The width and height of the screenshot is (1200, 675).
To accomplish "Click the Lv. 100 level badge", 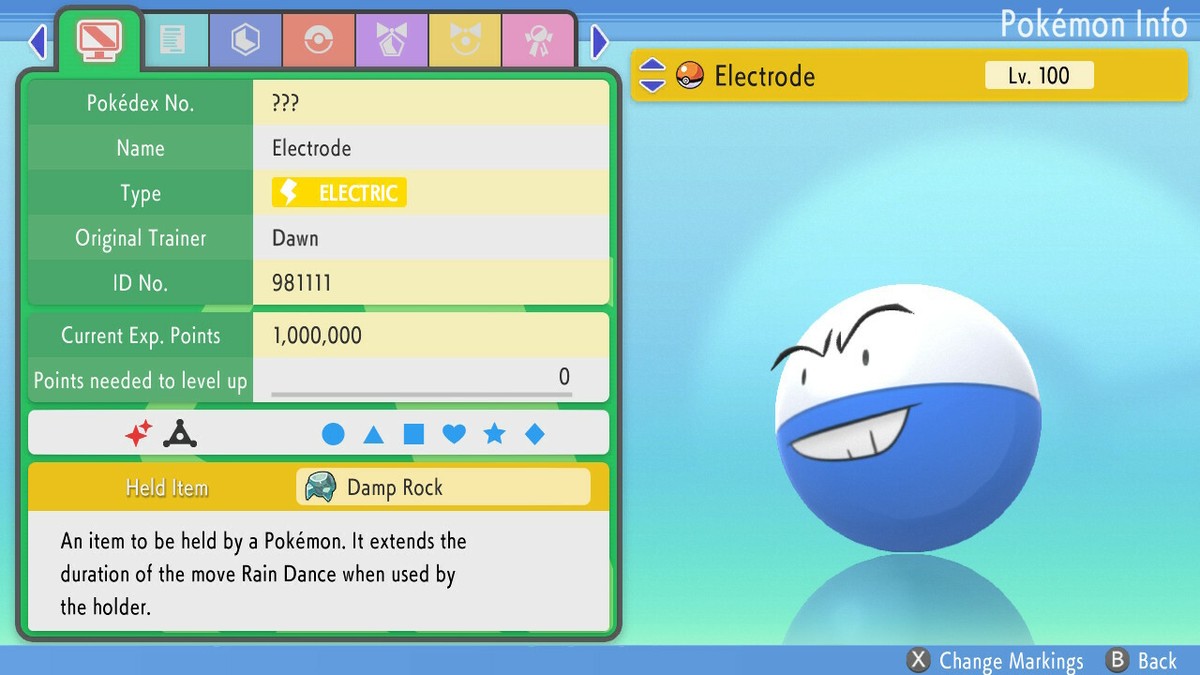I will click(1039, 75).
